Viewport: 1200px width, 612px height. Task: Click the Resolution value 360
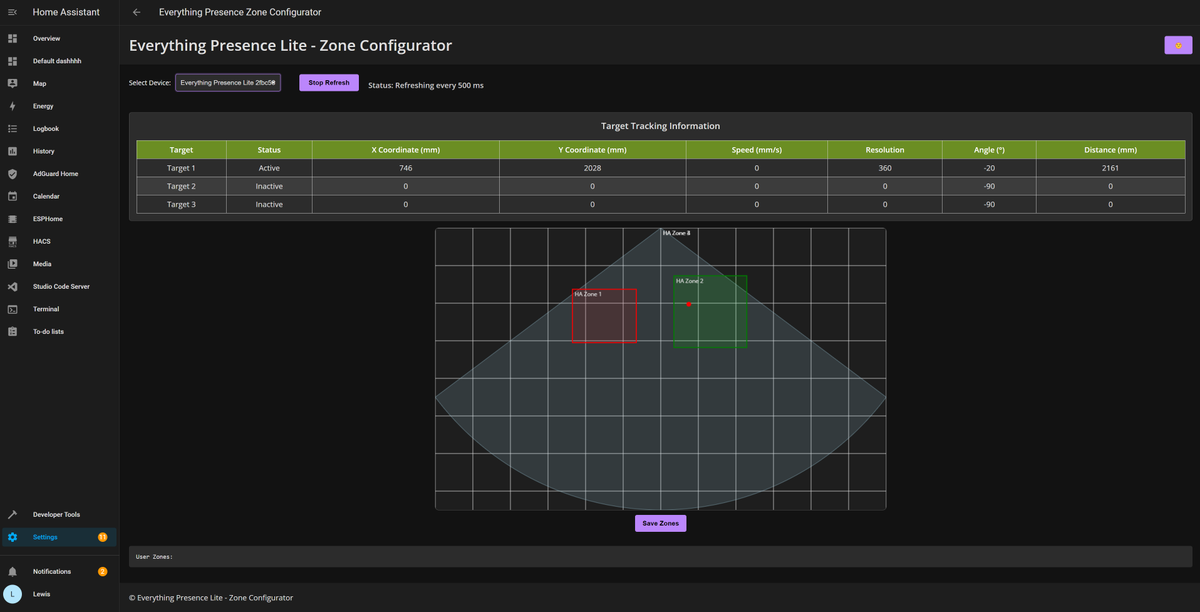(x=885, y=168)
